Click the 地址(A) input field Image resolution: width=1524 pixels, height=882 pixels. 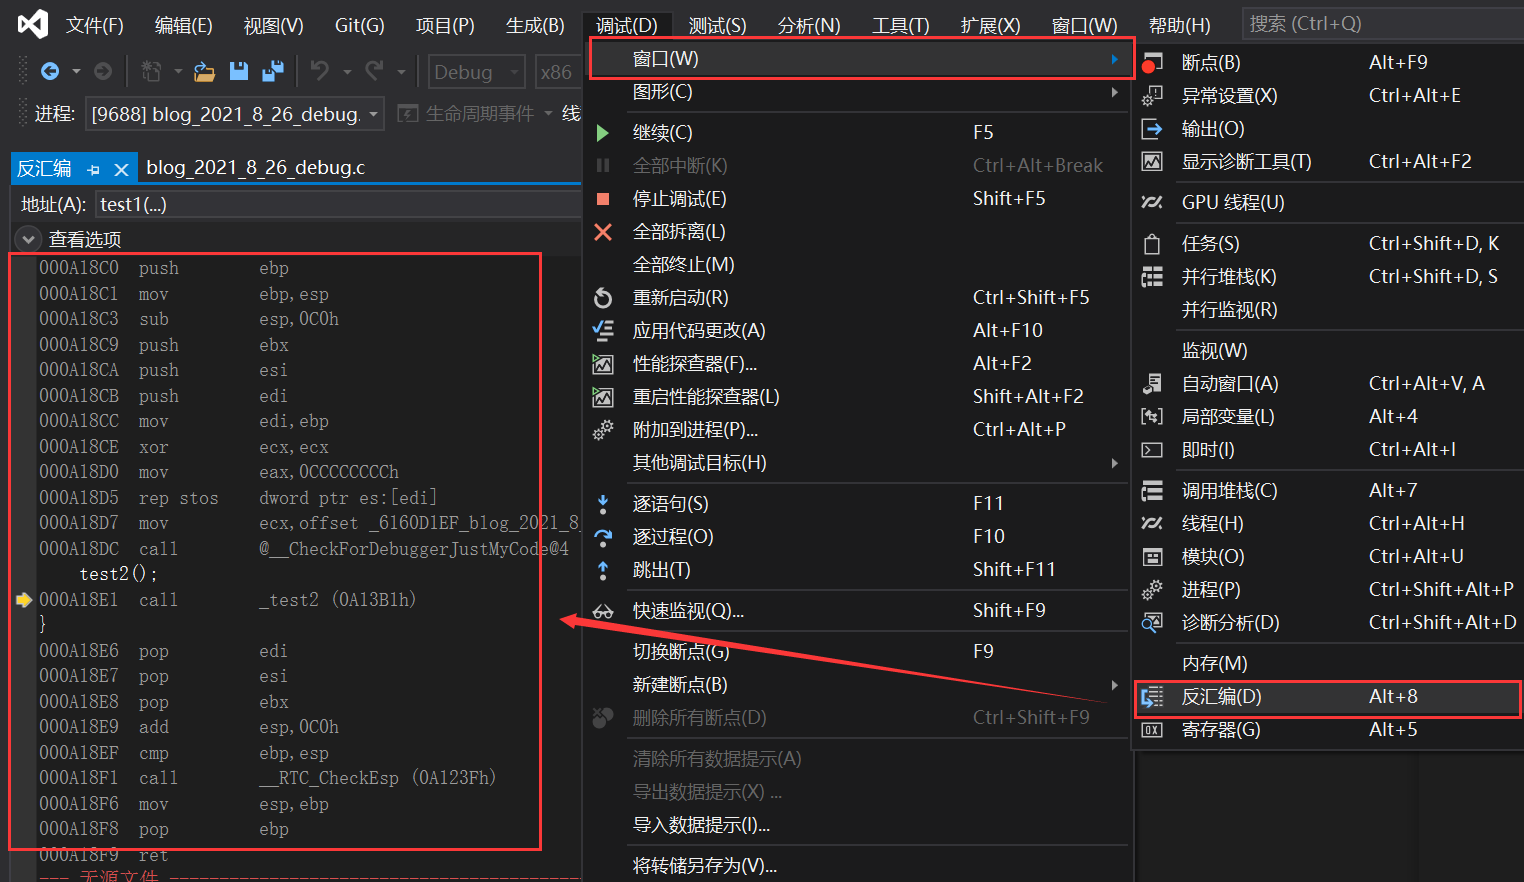pos(338,204)
